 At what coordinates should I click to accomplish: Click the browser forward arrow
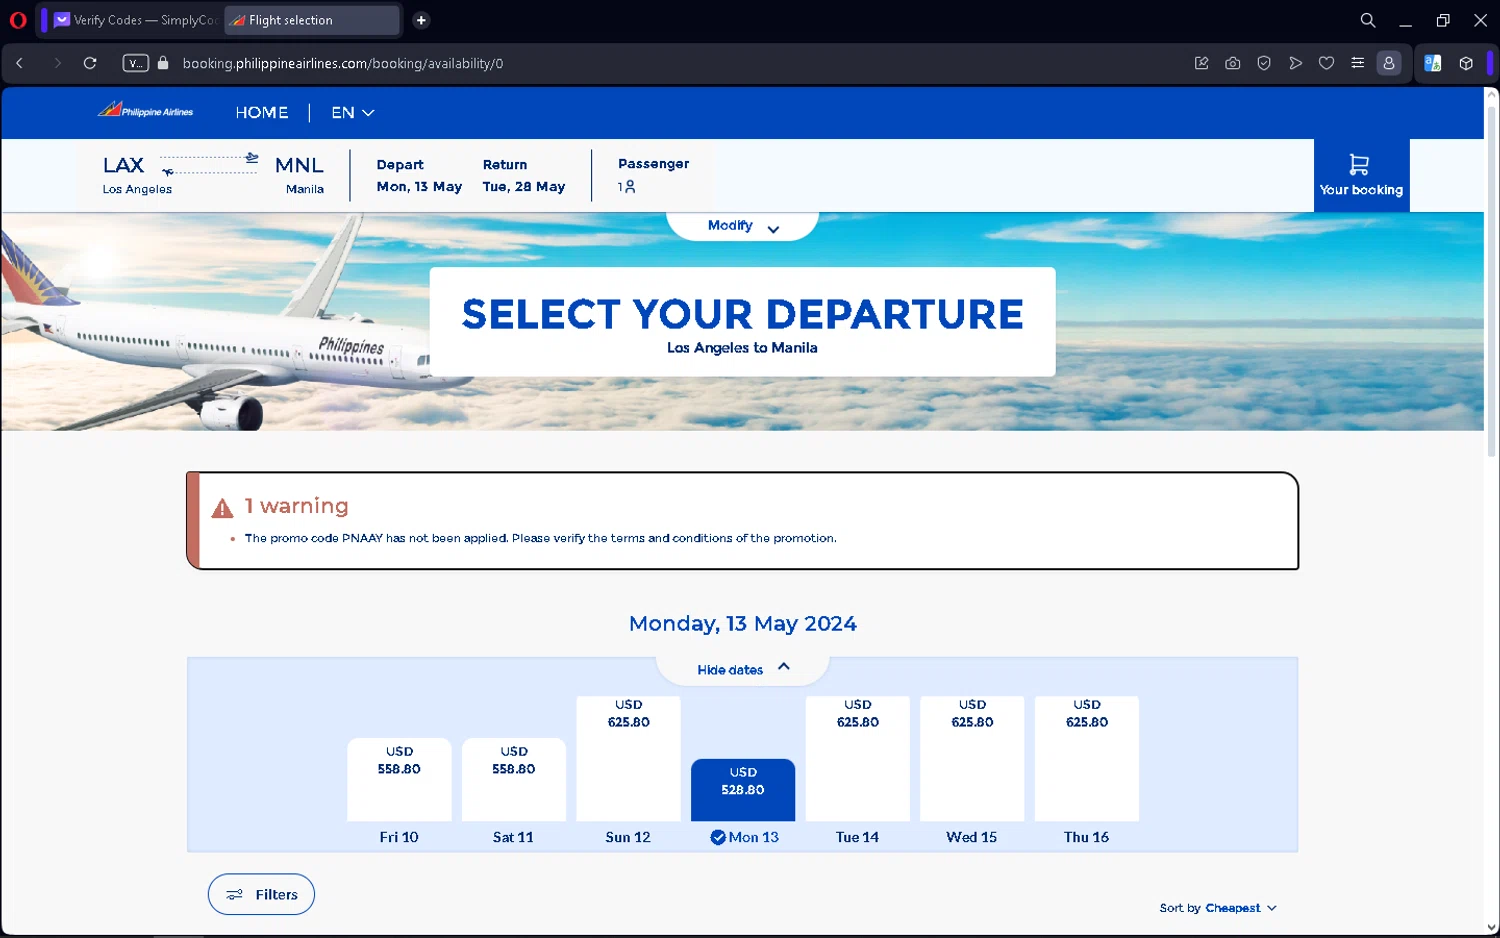[57, 63]
